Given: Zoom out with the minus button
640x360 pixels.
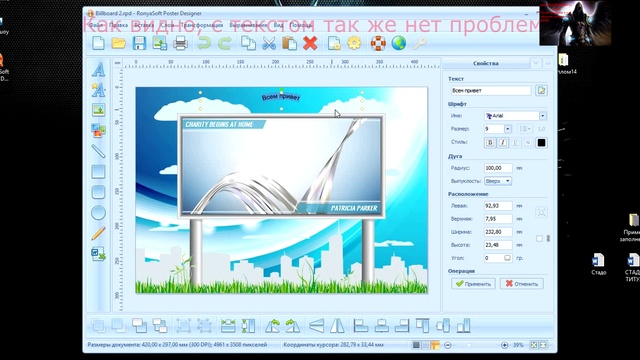Looking at the screenshot, I should pos(448,345).
